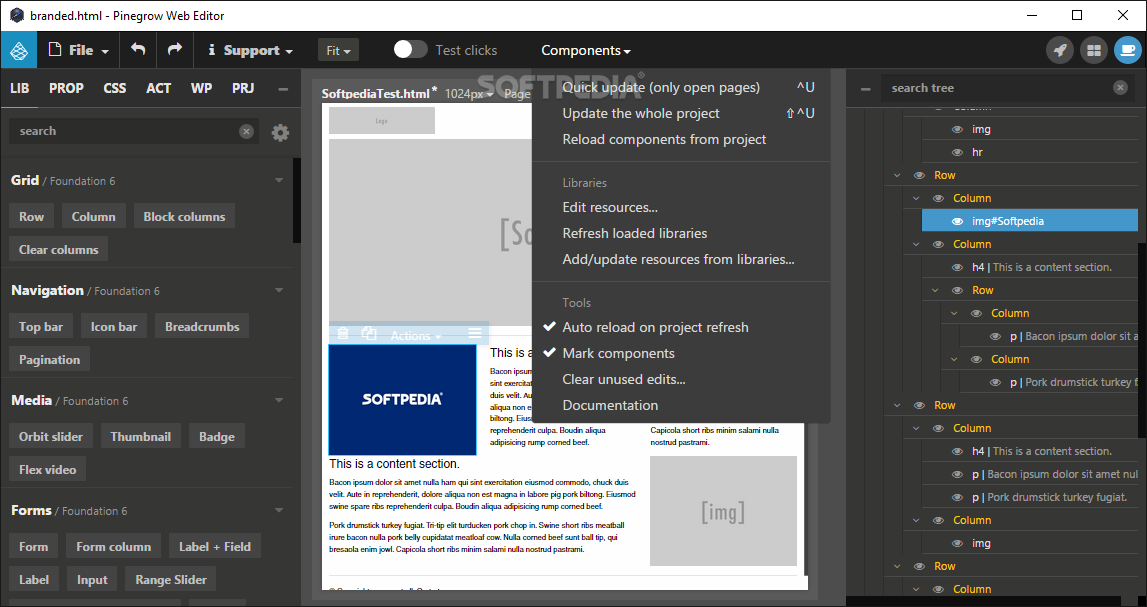This screenshot has height=607, width=1147.
Task: Toggle visibility of hr element
Action: (957, 152)
